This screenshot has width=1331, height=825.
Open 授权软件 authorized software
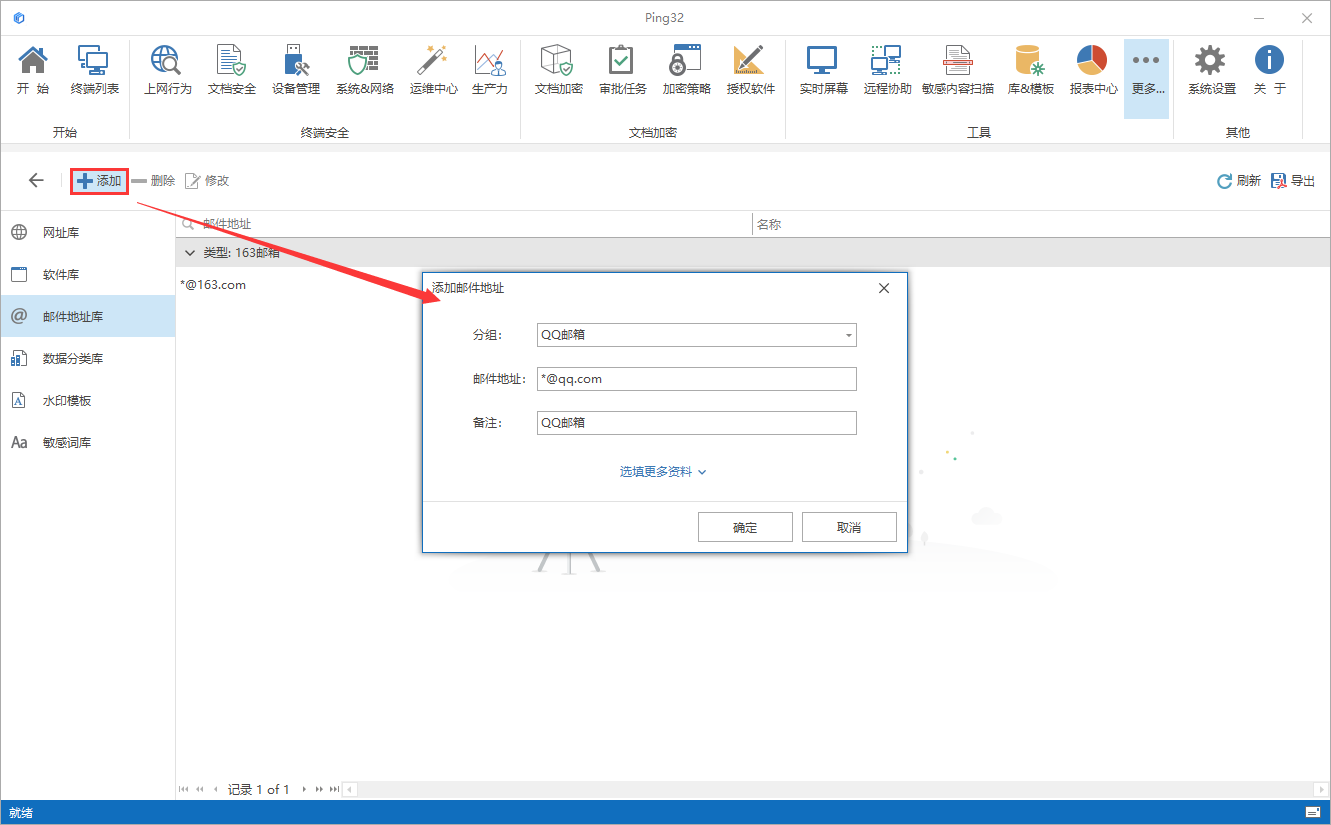[x=750, y=70]
